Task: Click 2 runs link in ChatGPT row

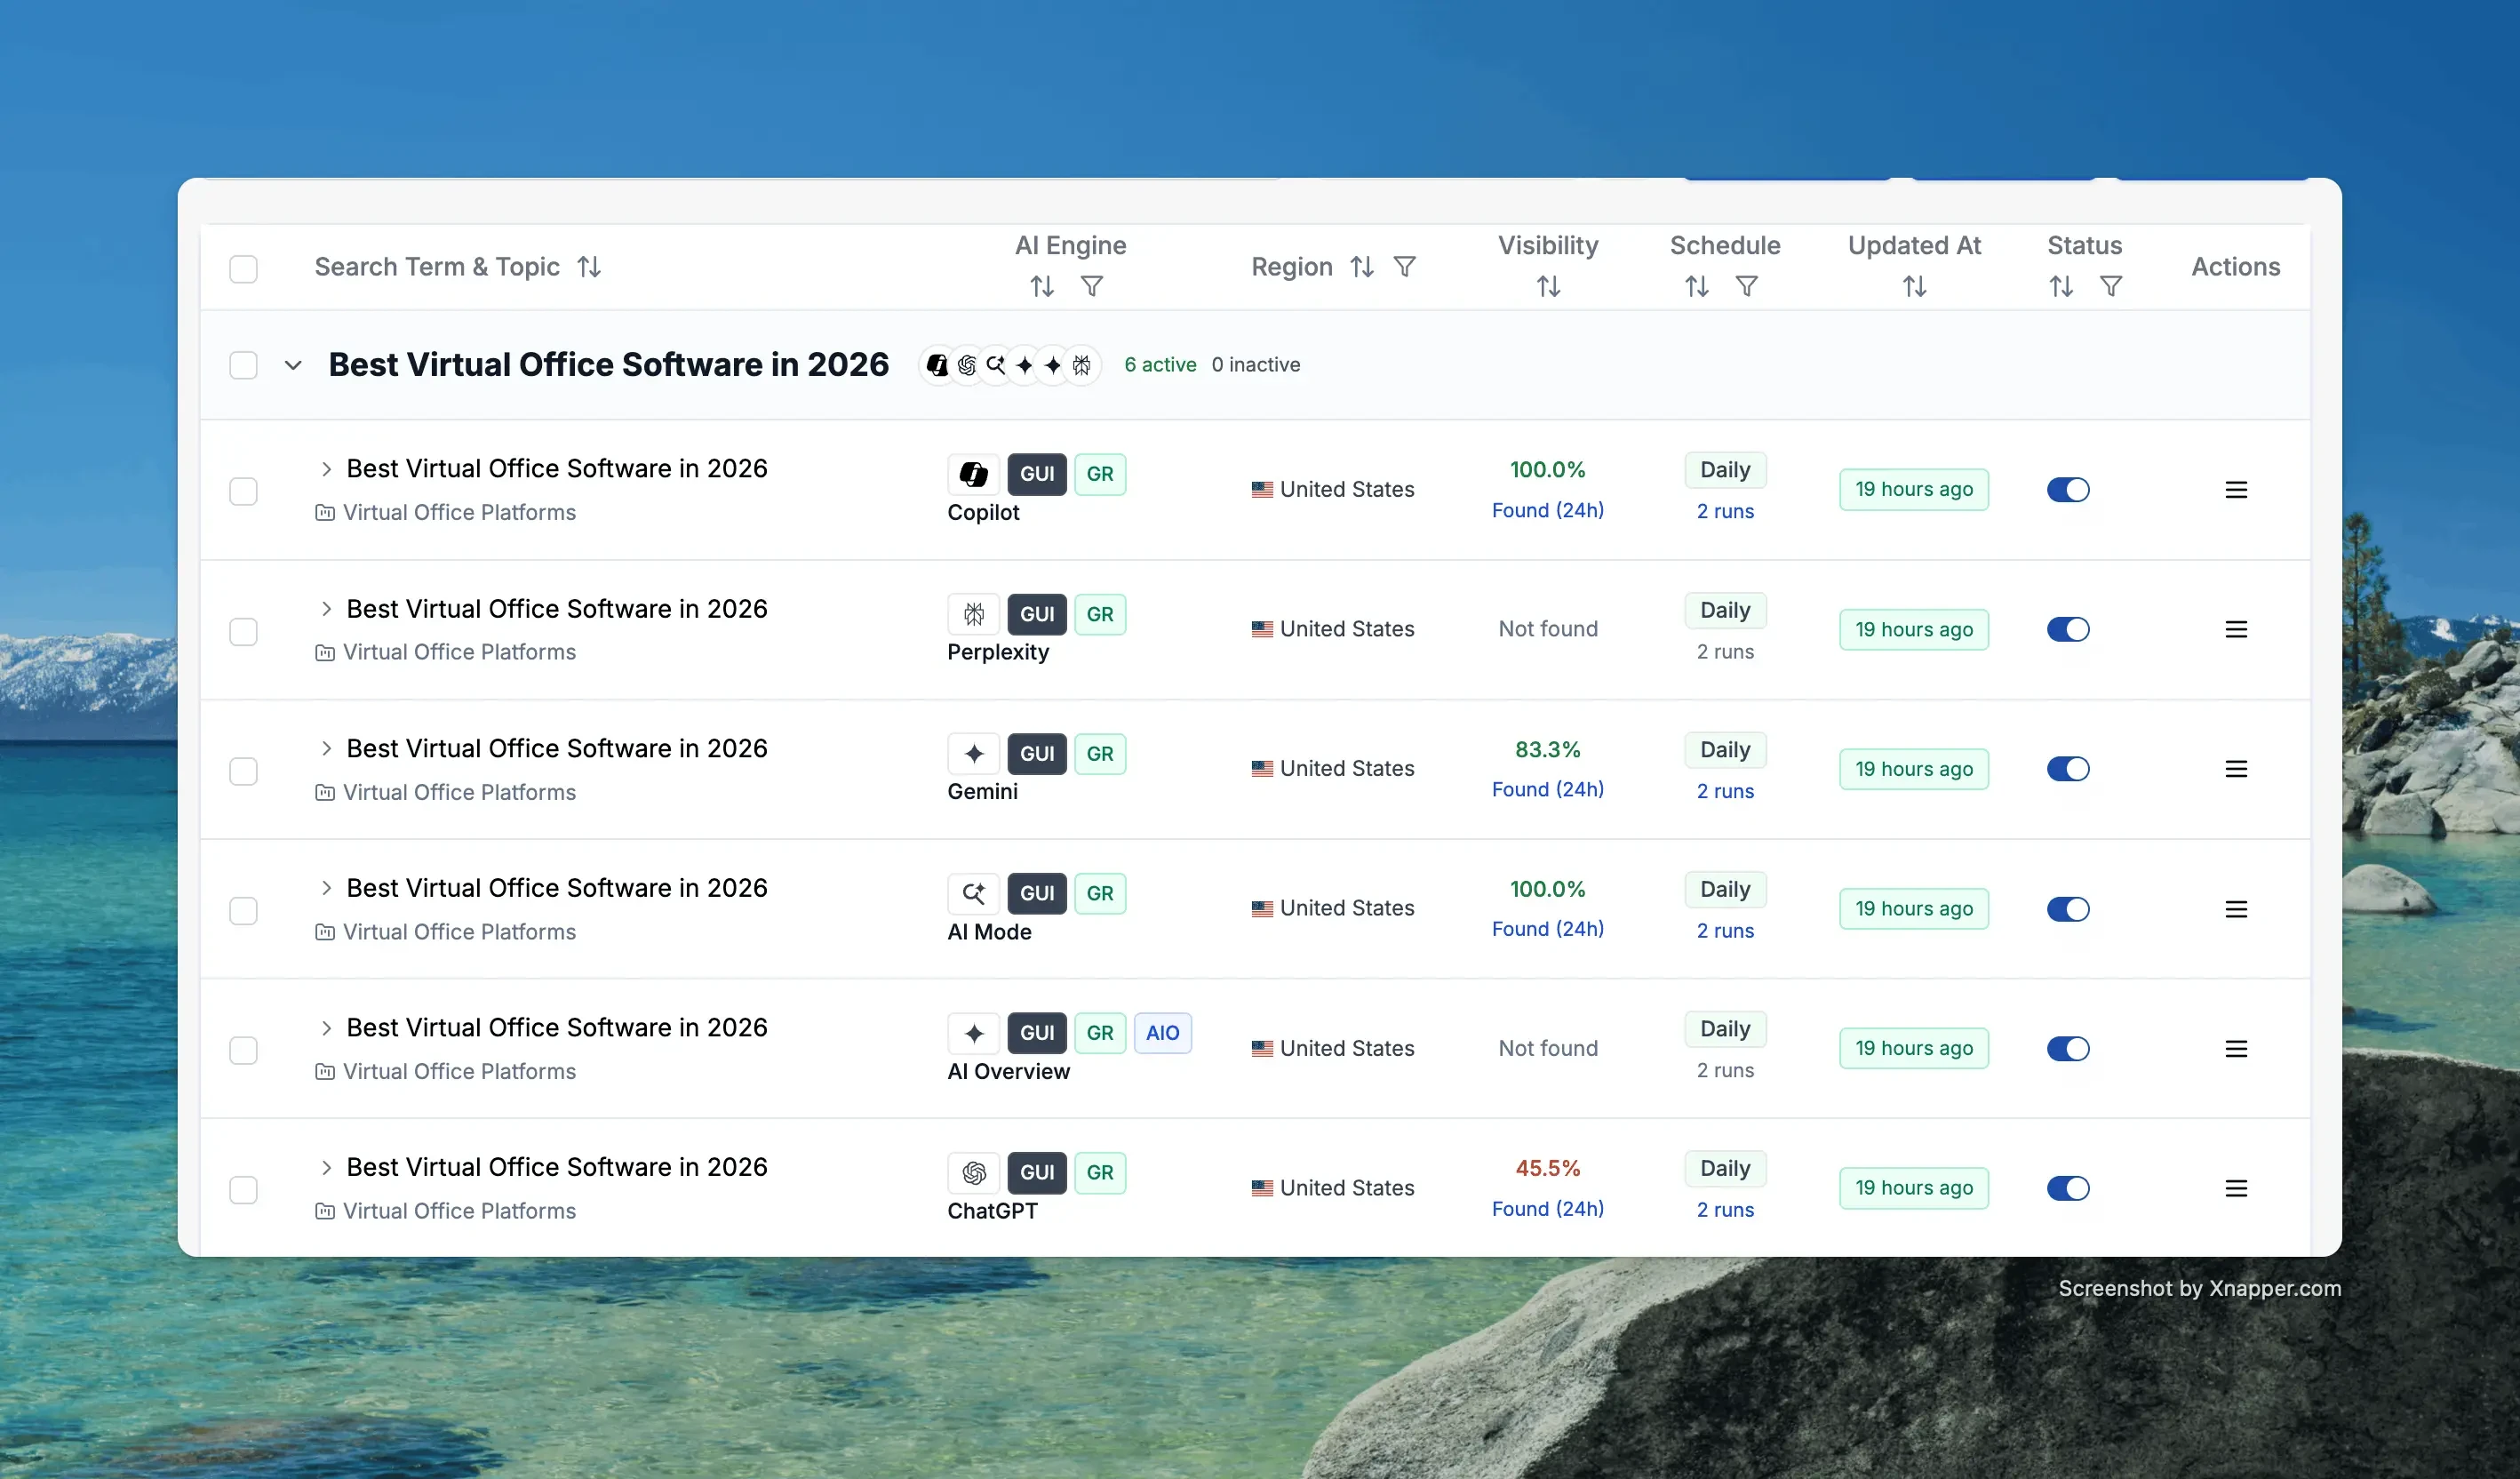Action: pos(1725,1209)
